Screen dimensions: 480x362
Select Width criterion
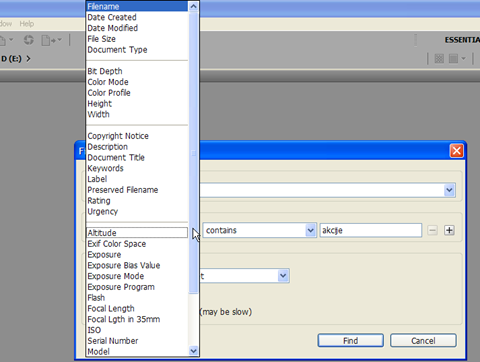(137, 114)
